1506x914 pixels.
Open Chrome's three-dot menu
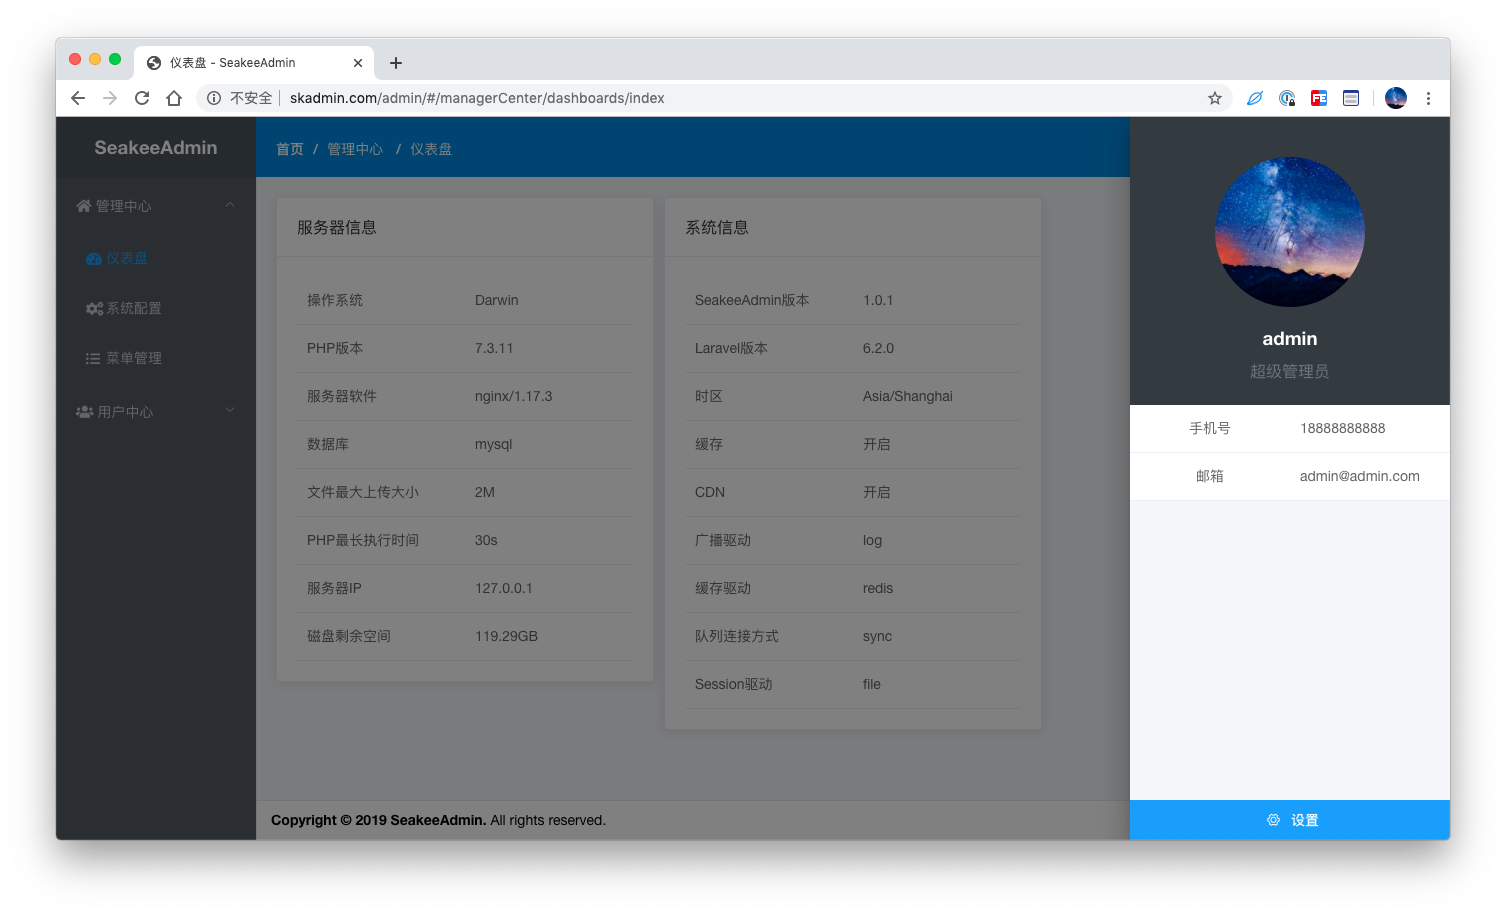click(x=1428, y=98)
